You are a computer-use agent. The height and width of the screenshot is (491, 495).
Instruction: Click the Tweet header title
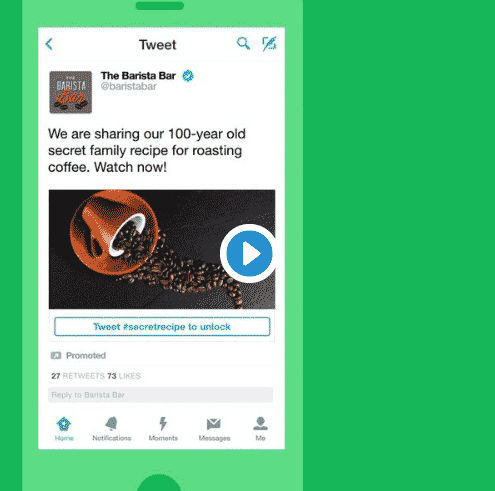[x=158, y=45]
